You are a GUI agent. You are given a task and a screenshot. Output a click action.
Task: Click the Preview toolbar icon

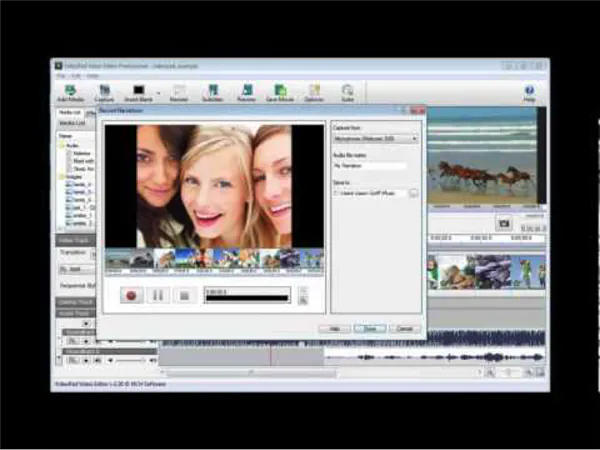coord(246,93)
